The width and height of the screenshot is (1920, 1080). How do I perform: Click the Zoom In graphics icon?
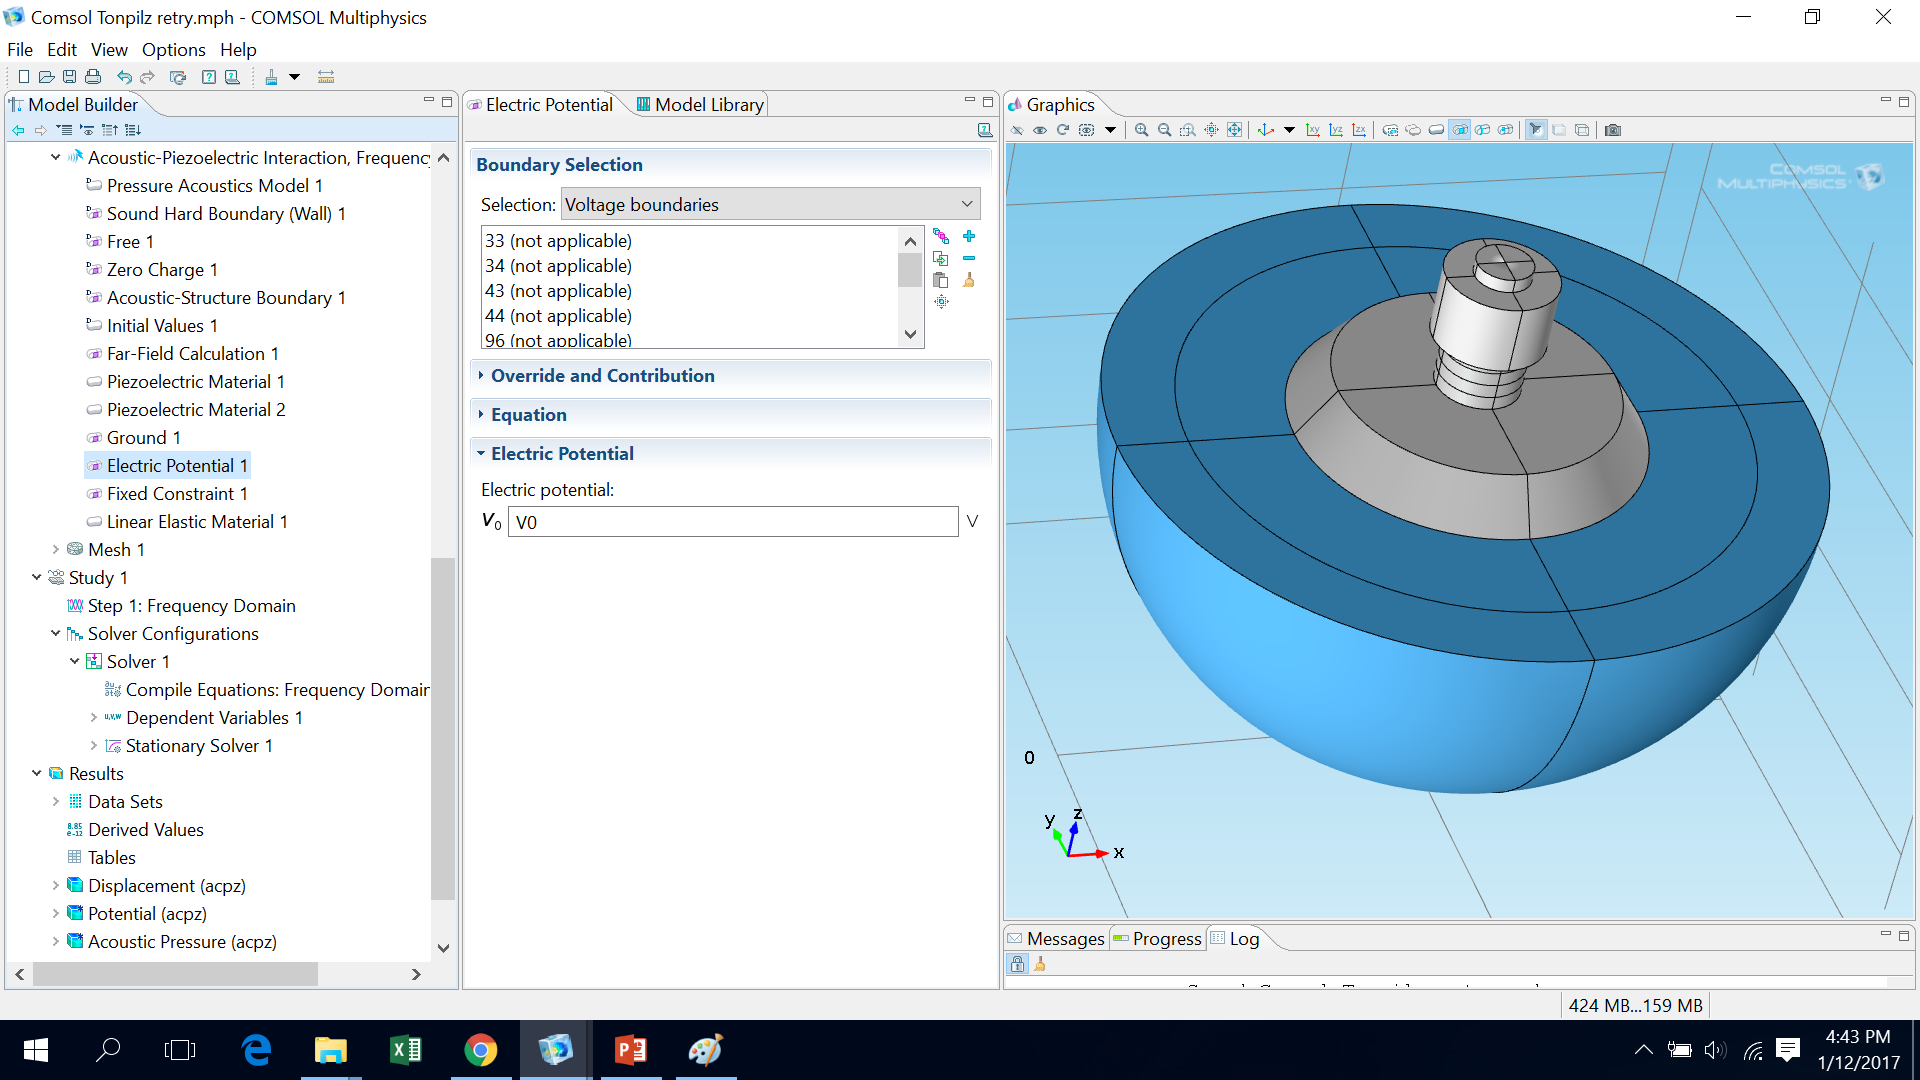(1141, 130)
